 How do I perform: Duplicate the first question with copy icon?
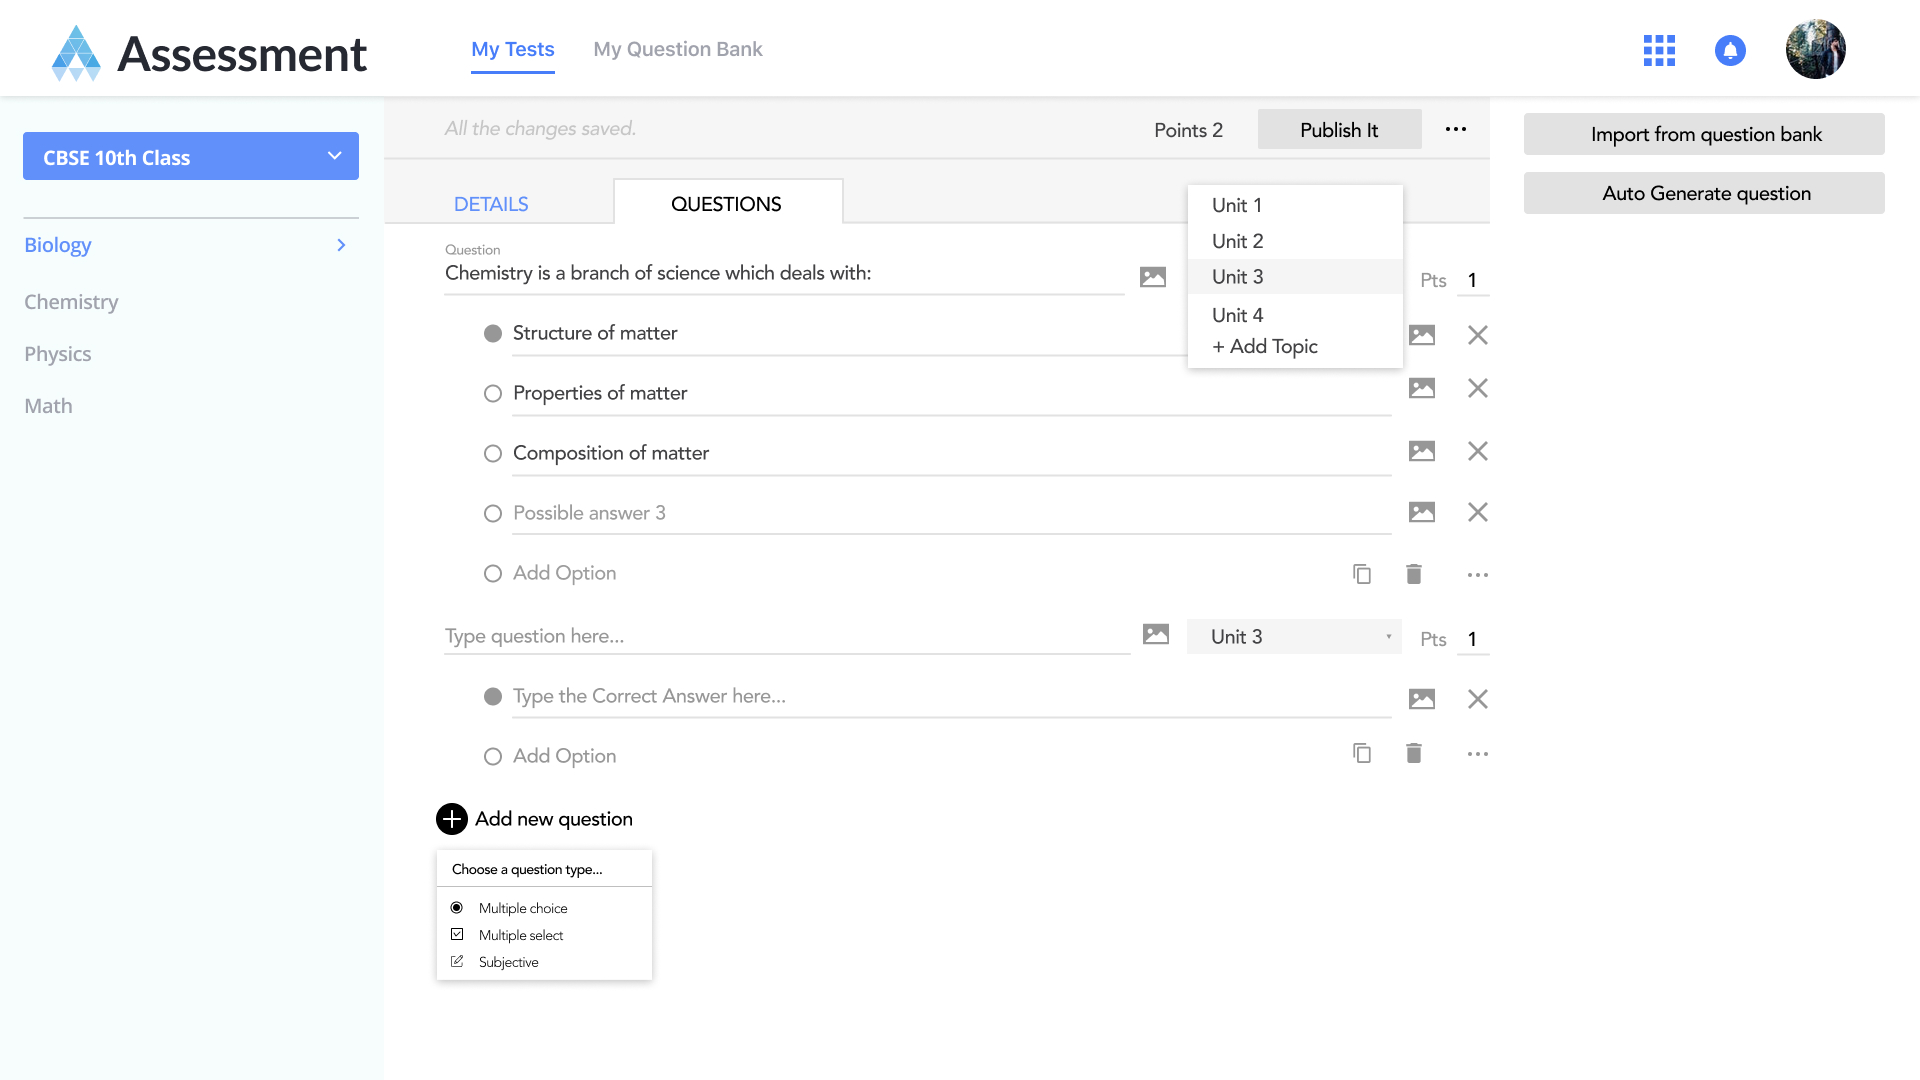[x=1361, y=574]
